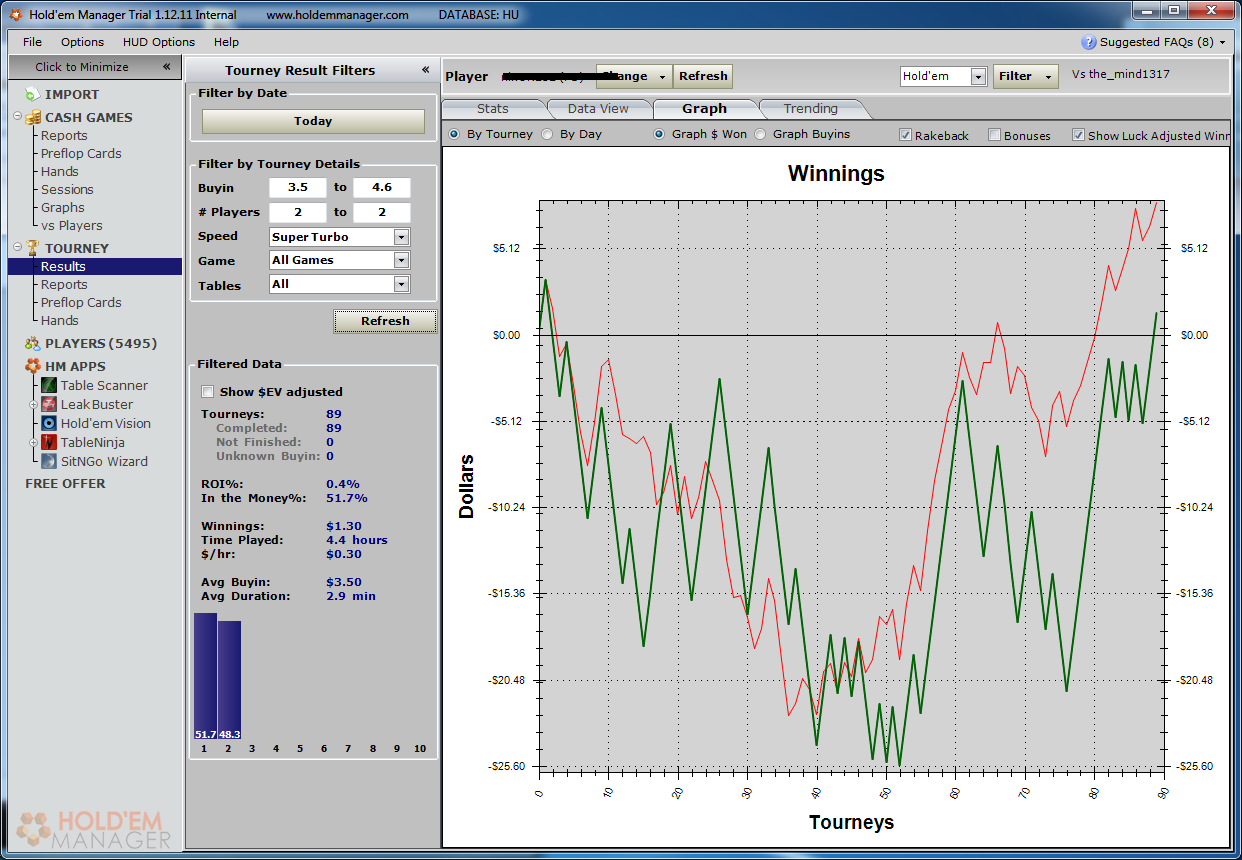Image resolution: width=1242 pixels, height=860 pixels.
Task: Open the Hold'em game type dropdown
Action: tap(977, 77)
